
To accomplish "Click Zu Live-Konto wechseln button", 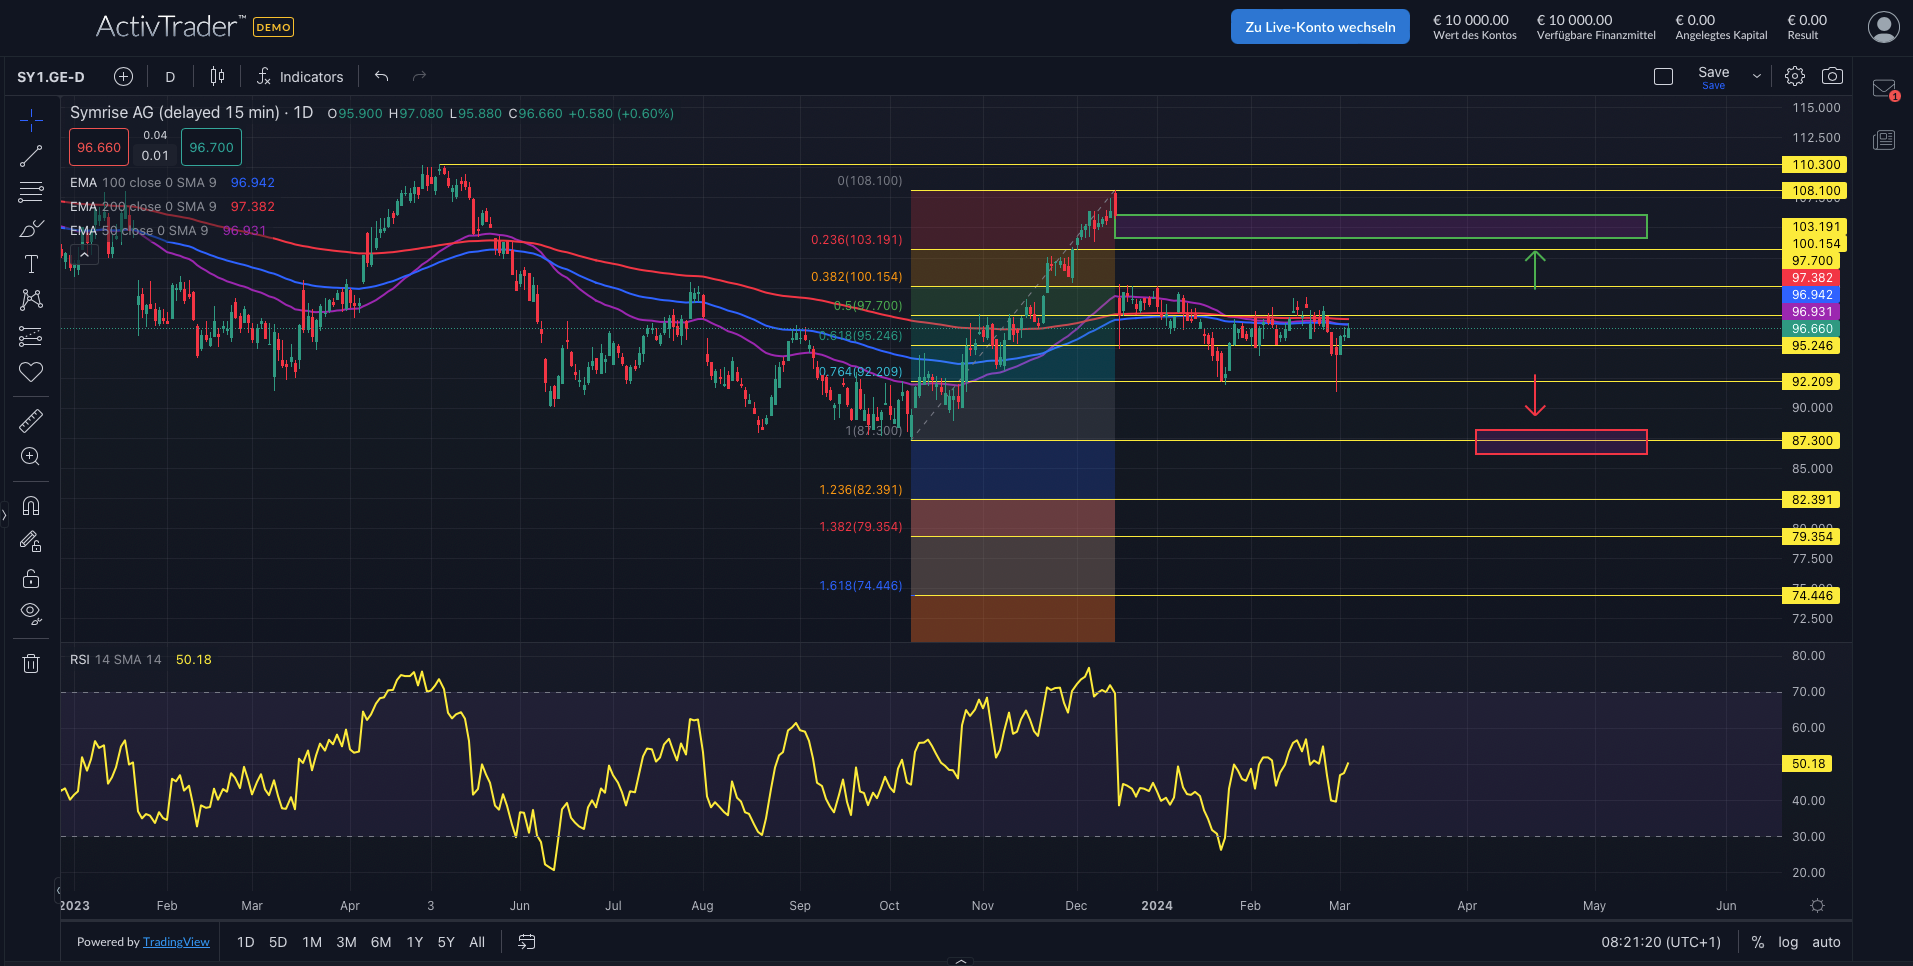I will click(x=1320, y=27).
